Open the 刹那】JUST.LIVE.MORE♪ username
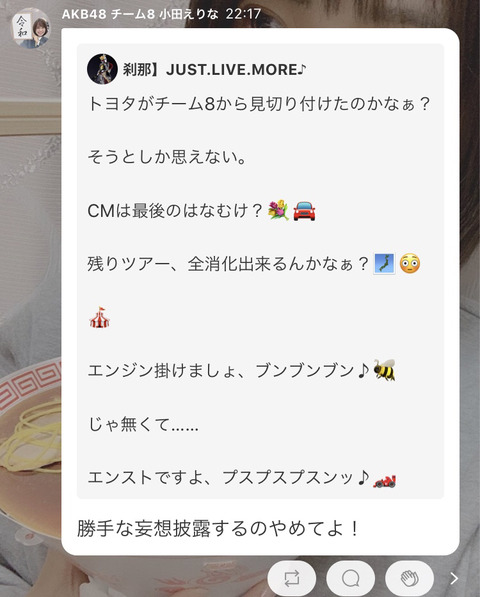This screenshot has width=480, height=597. pyautogui.click(x=214, y=69)
